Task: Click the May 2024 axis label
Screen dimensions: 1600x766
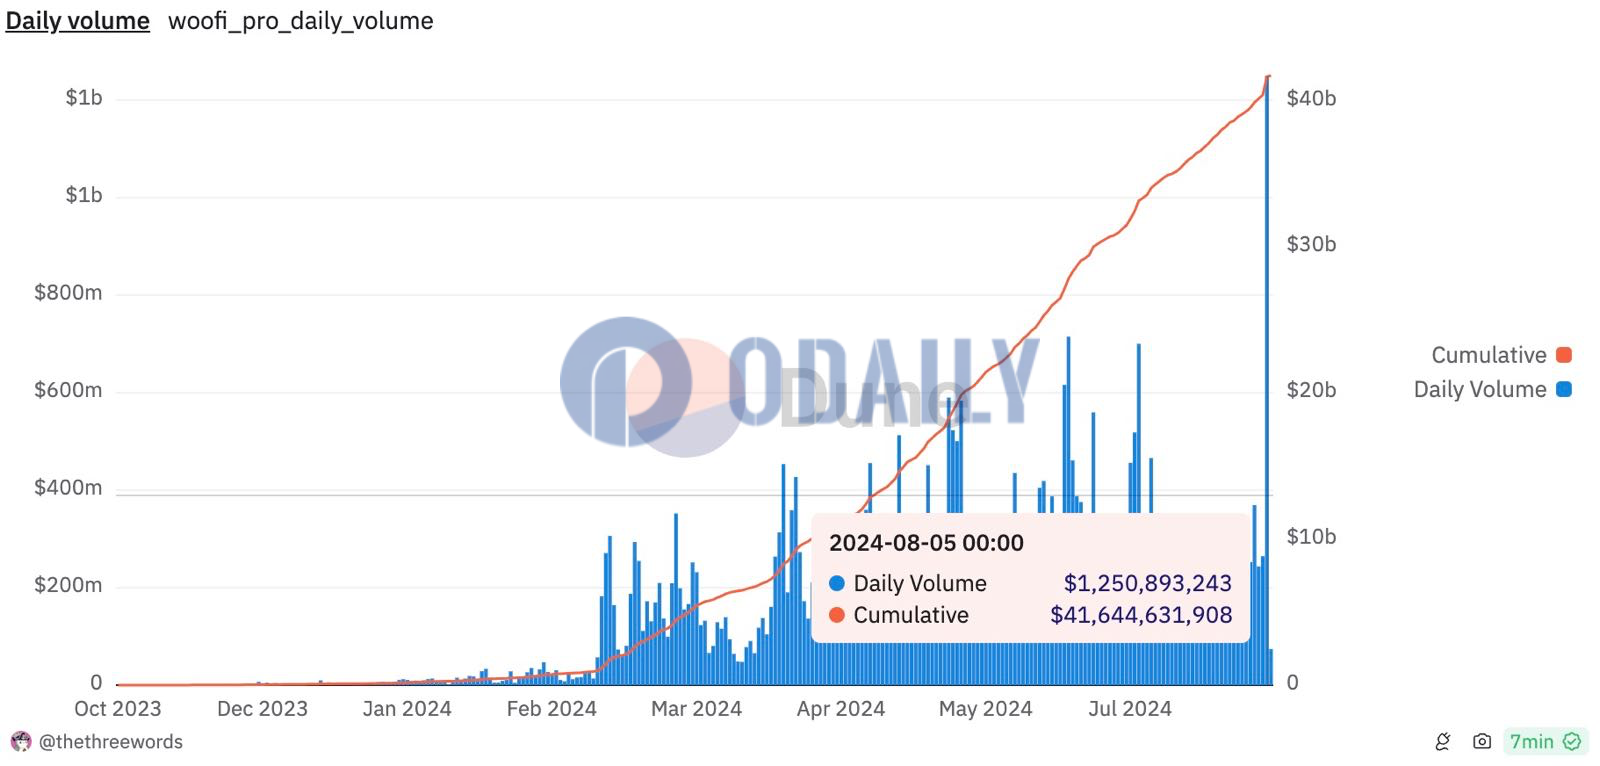Action: pyautogui.click(x=986, y=709)
